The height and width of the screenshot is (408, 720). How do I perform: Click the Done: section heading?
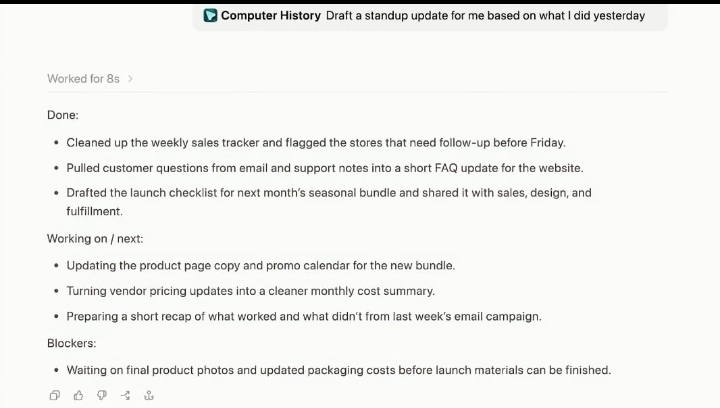pos(63,115)
